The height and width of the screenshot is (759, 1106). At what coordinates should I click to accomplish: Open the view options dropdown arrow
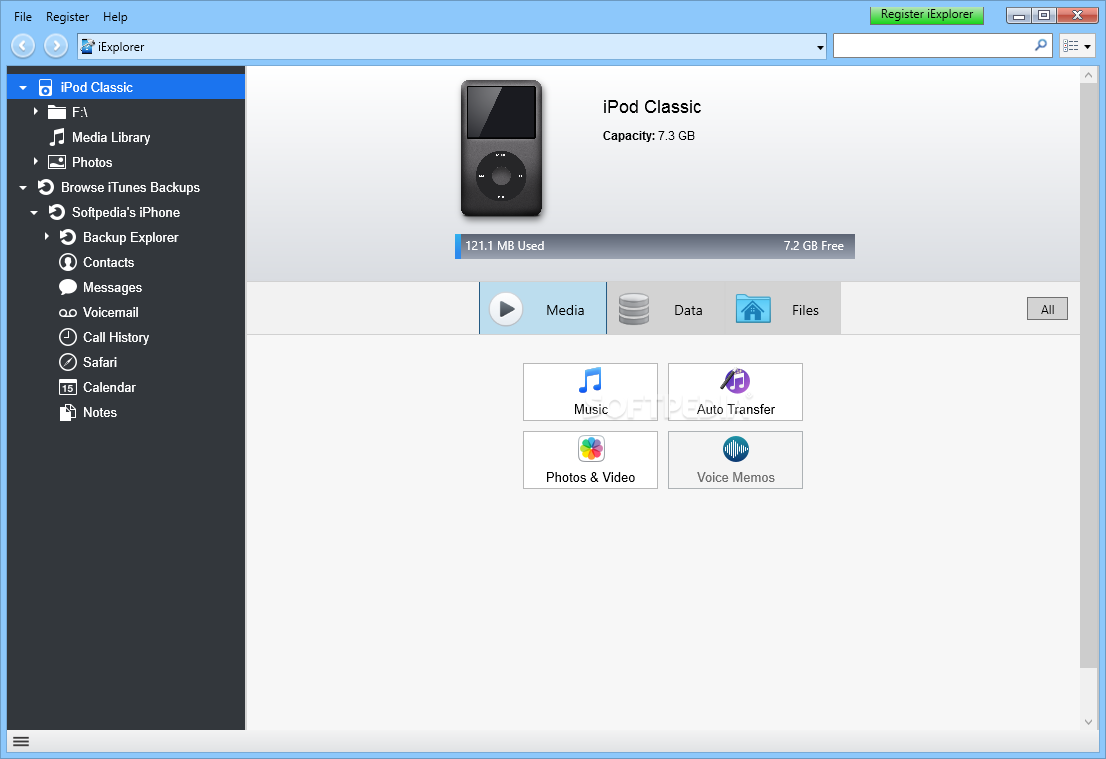point(1088,47)
